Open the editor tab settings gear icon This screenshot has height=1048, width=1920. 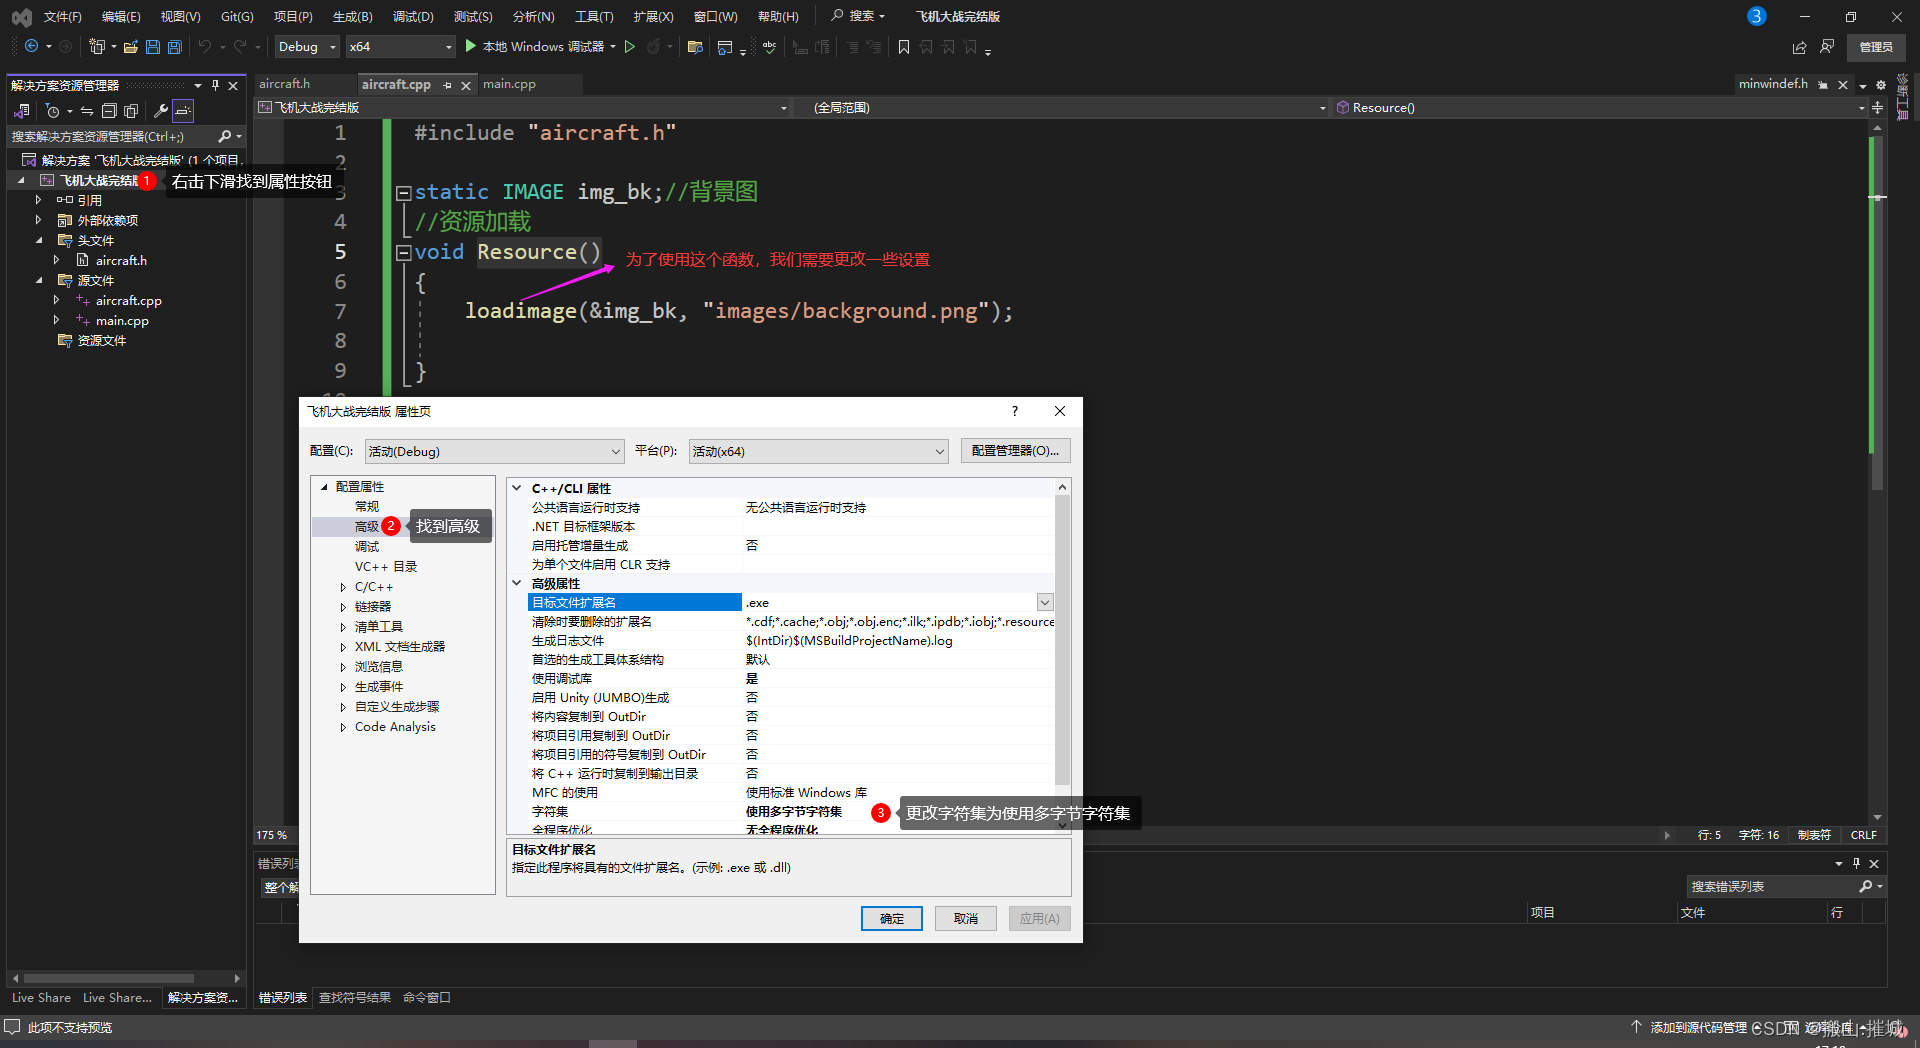[x=1880, y=85]
